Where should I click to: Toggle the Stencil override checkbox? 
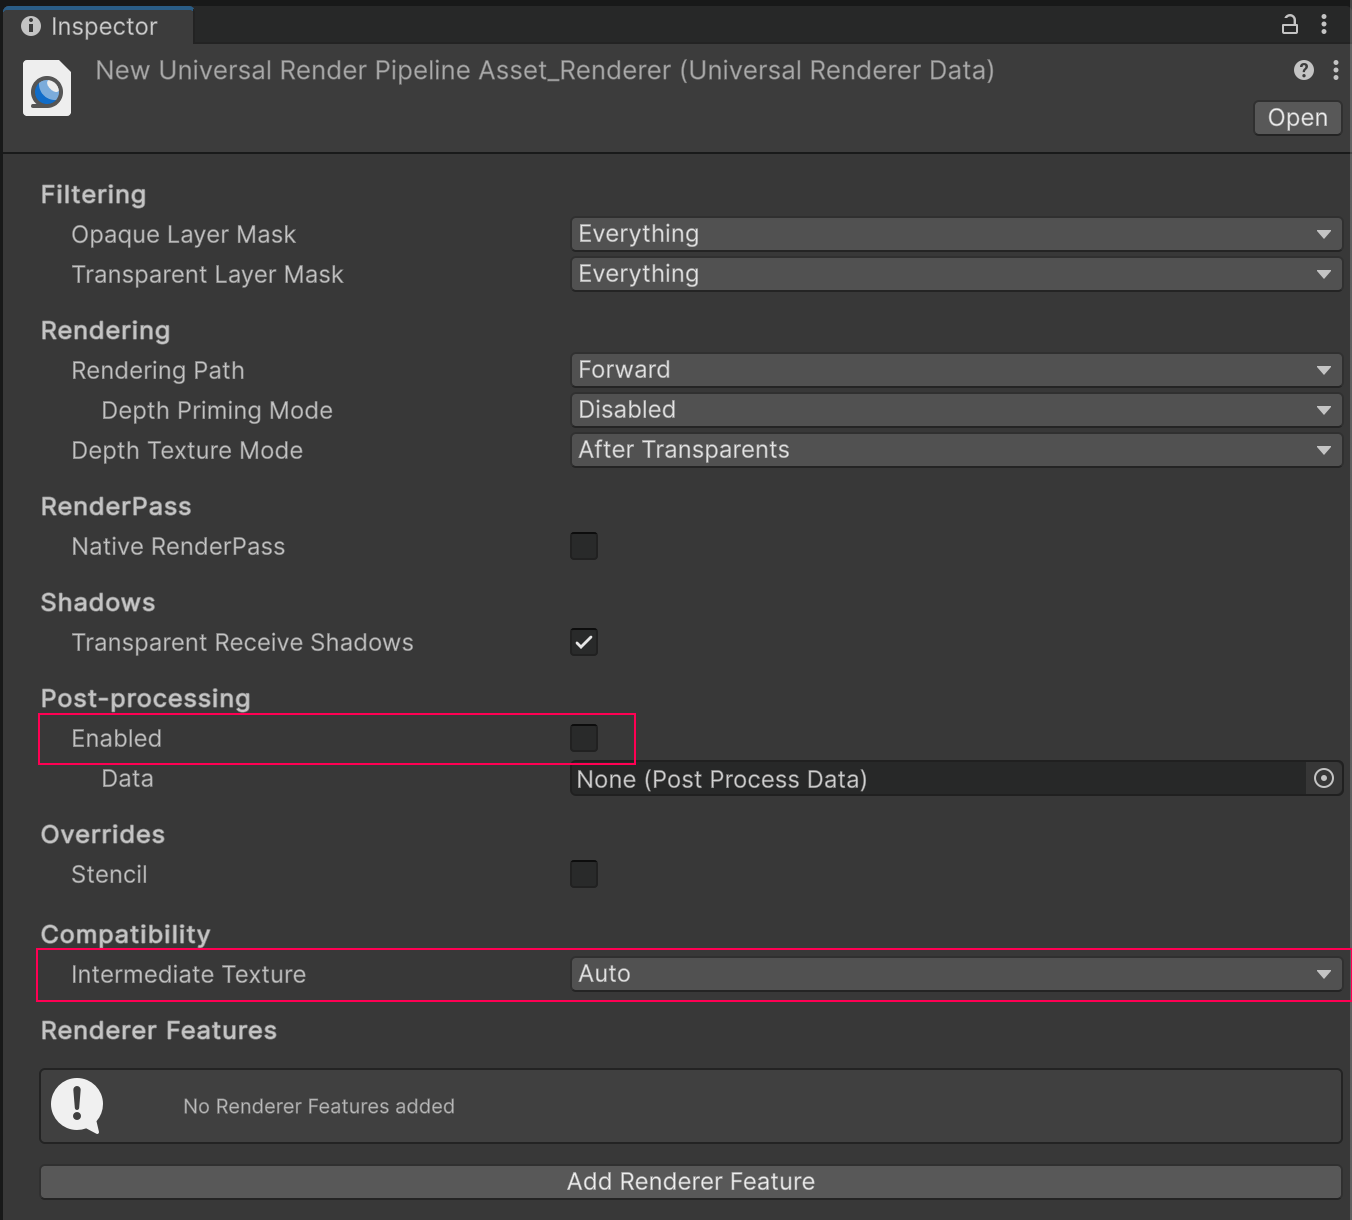(x=584, y=874)
